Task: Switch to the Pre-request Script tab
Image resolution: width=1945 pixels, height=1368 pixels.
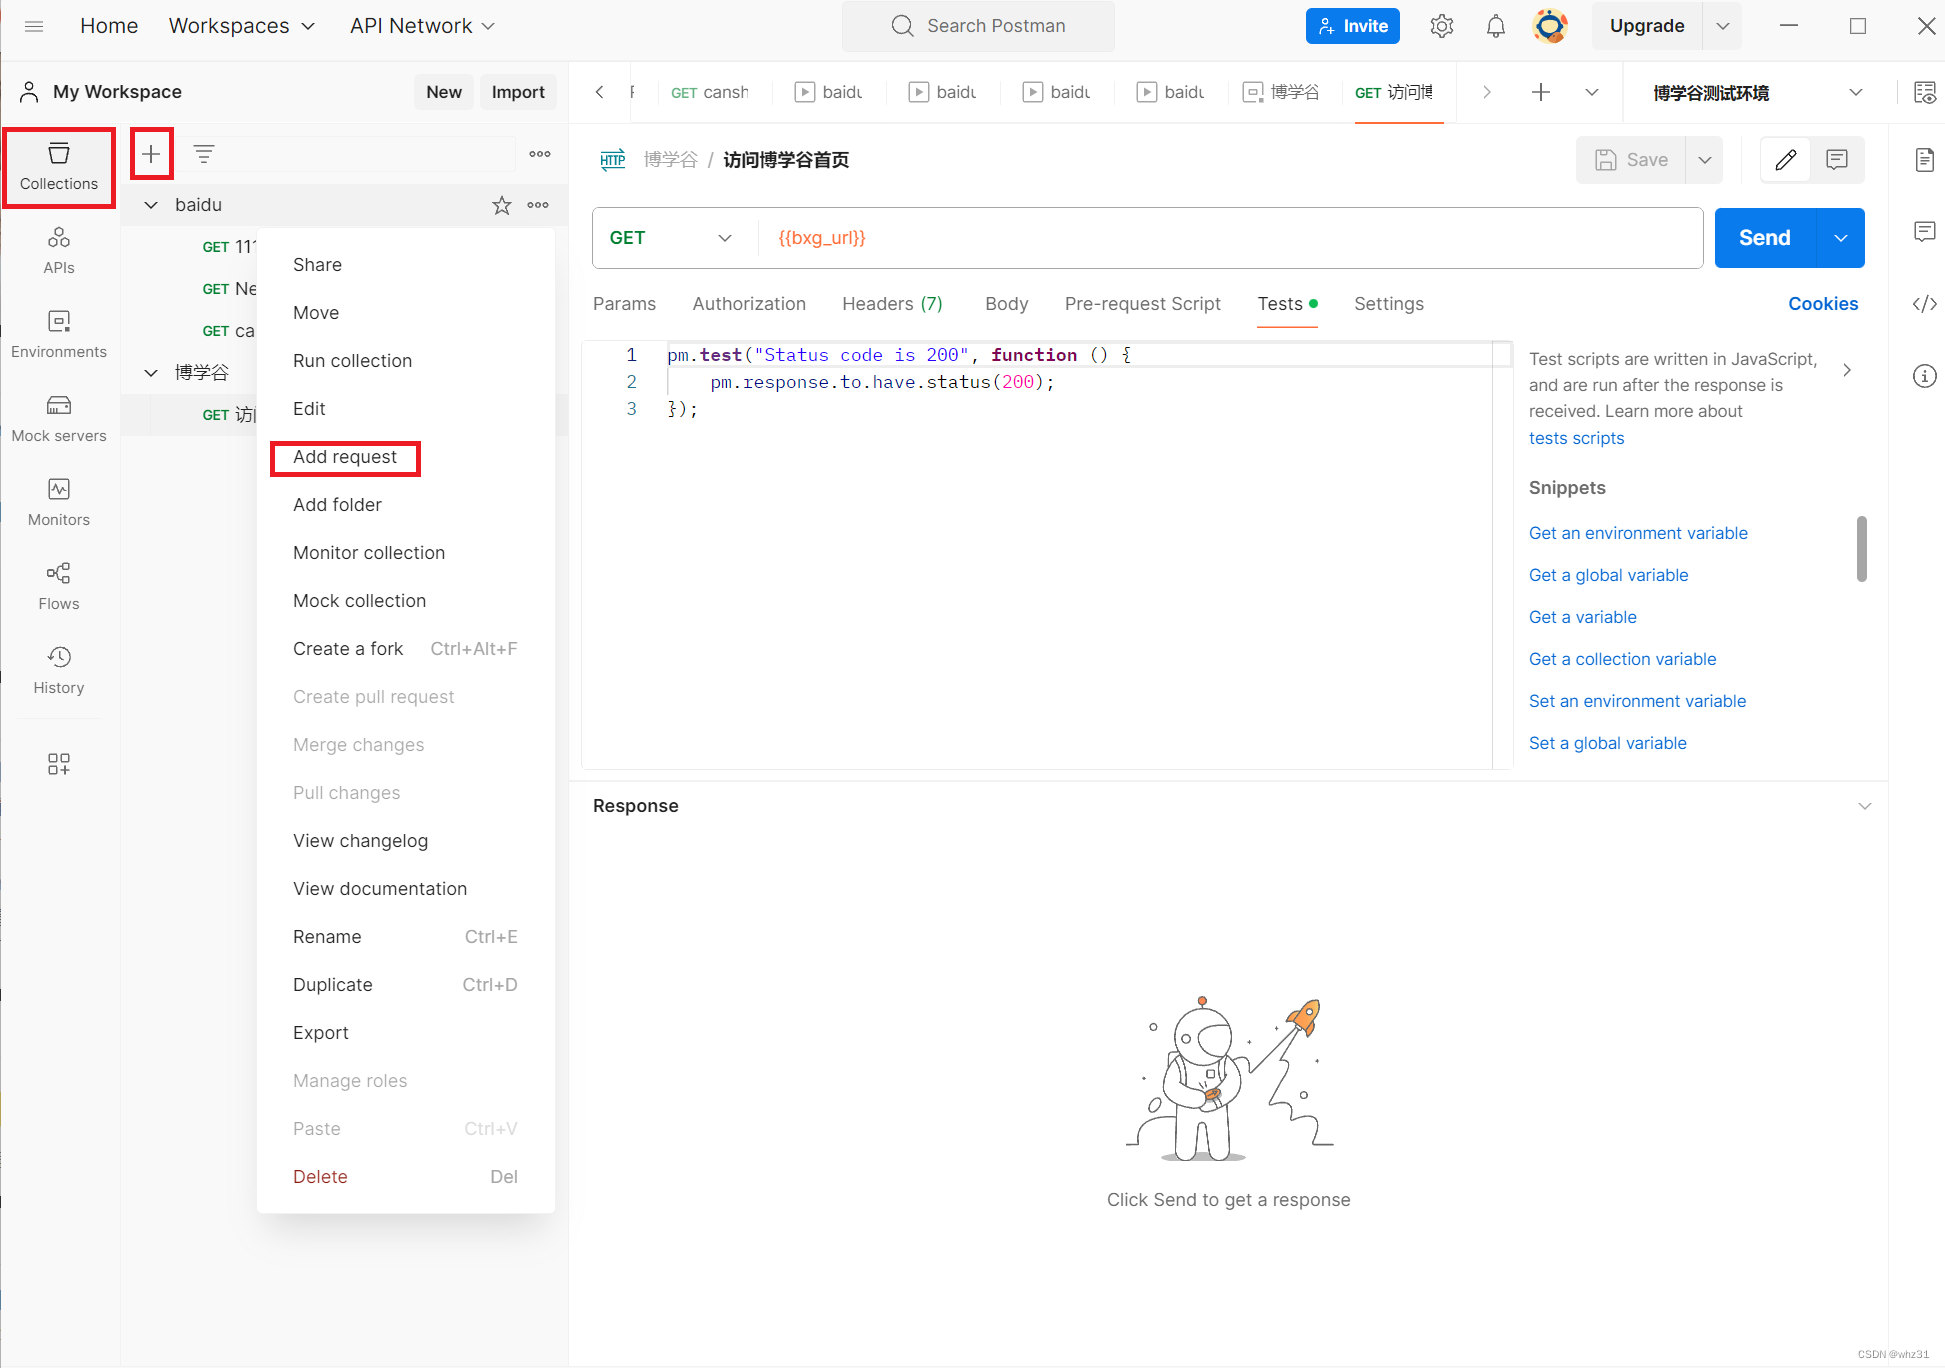Action: point(1142,304)
